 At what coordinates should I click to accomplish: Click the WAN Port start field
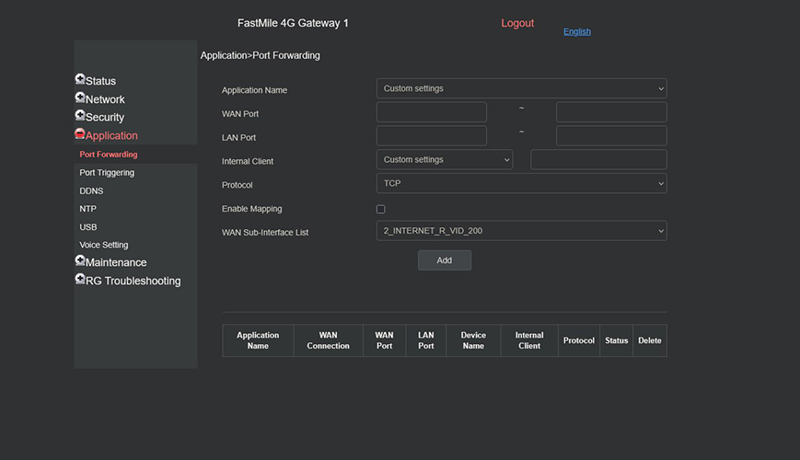tap(431, 112)
